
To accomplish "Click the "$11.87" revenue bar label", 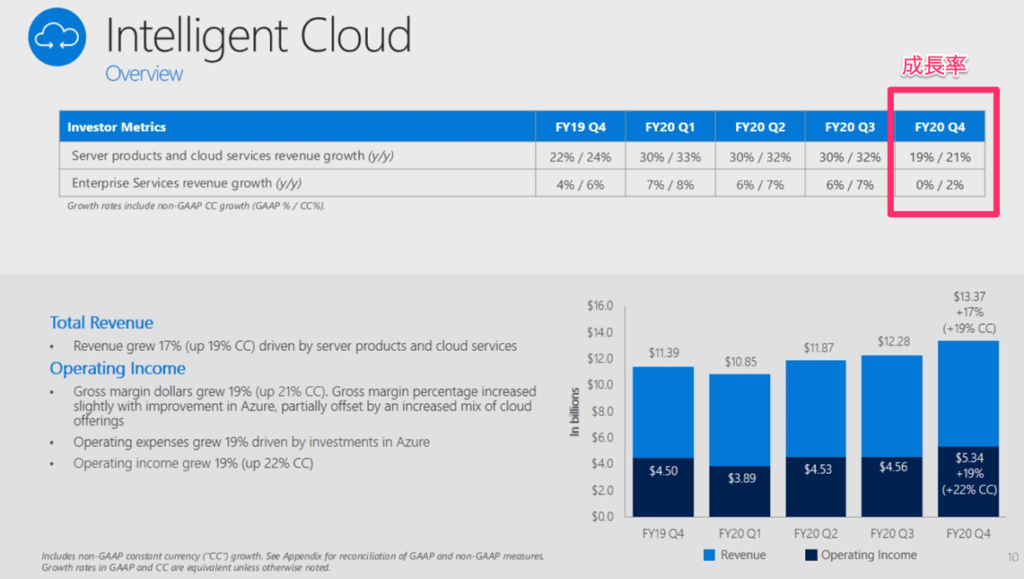I will click(x=819, y=348).
